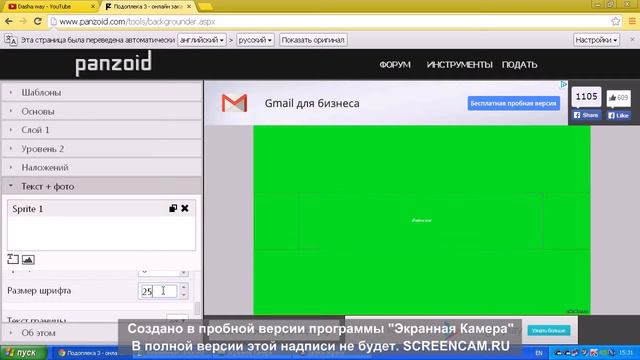Click Показать оригинал button
640x360 pixels.
[x=313, y=40]
